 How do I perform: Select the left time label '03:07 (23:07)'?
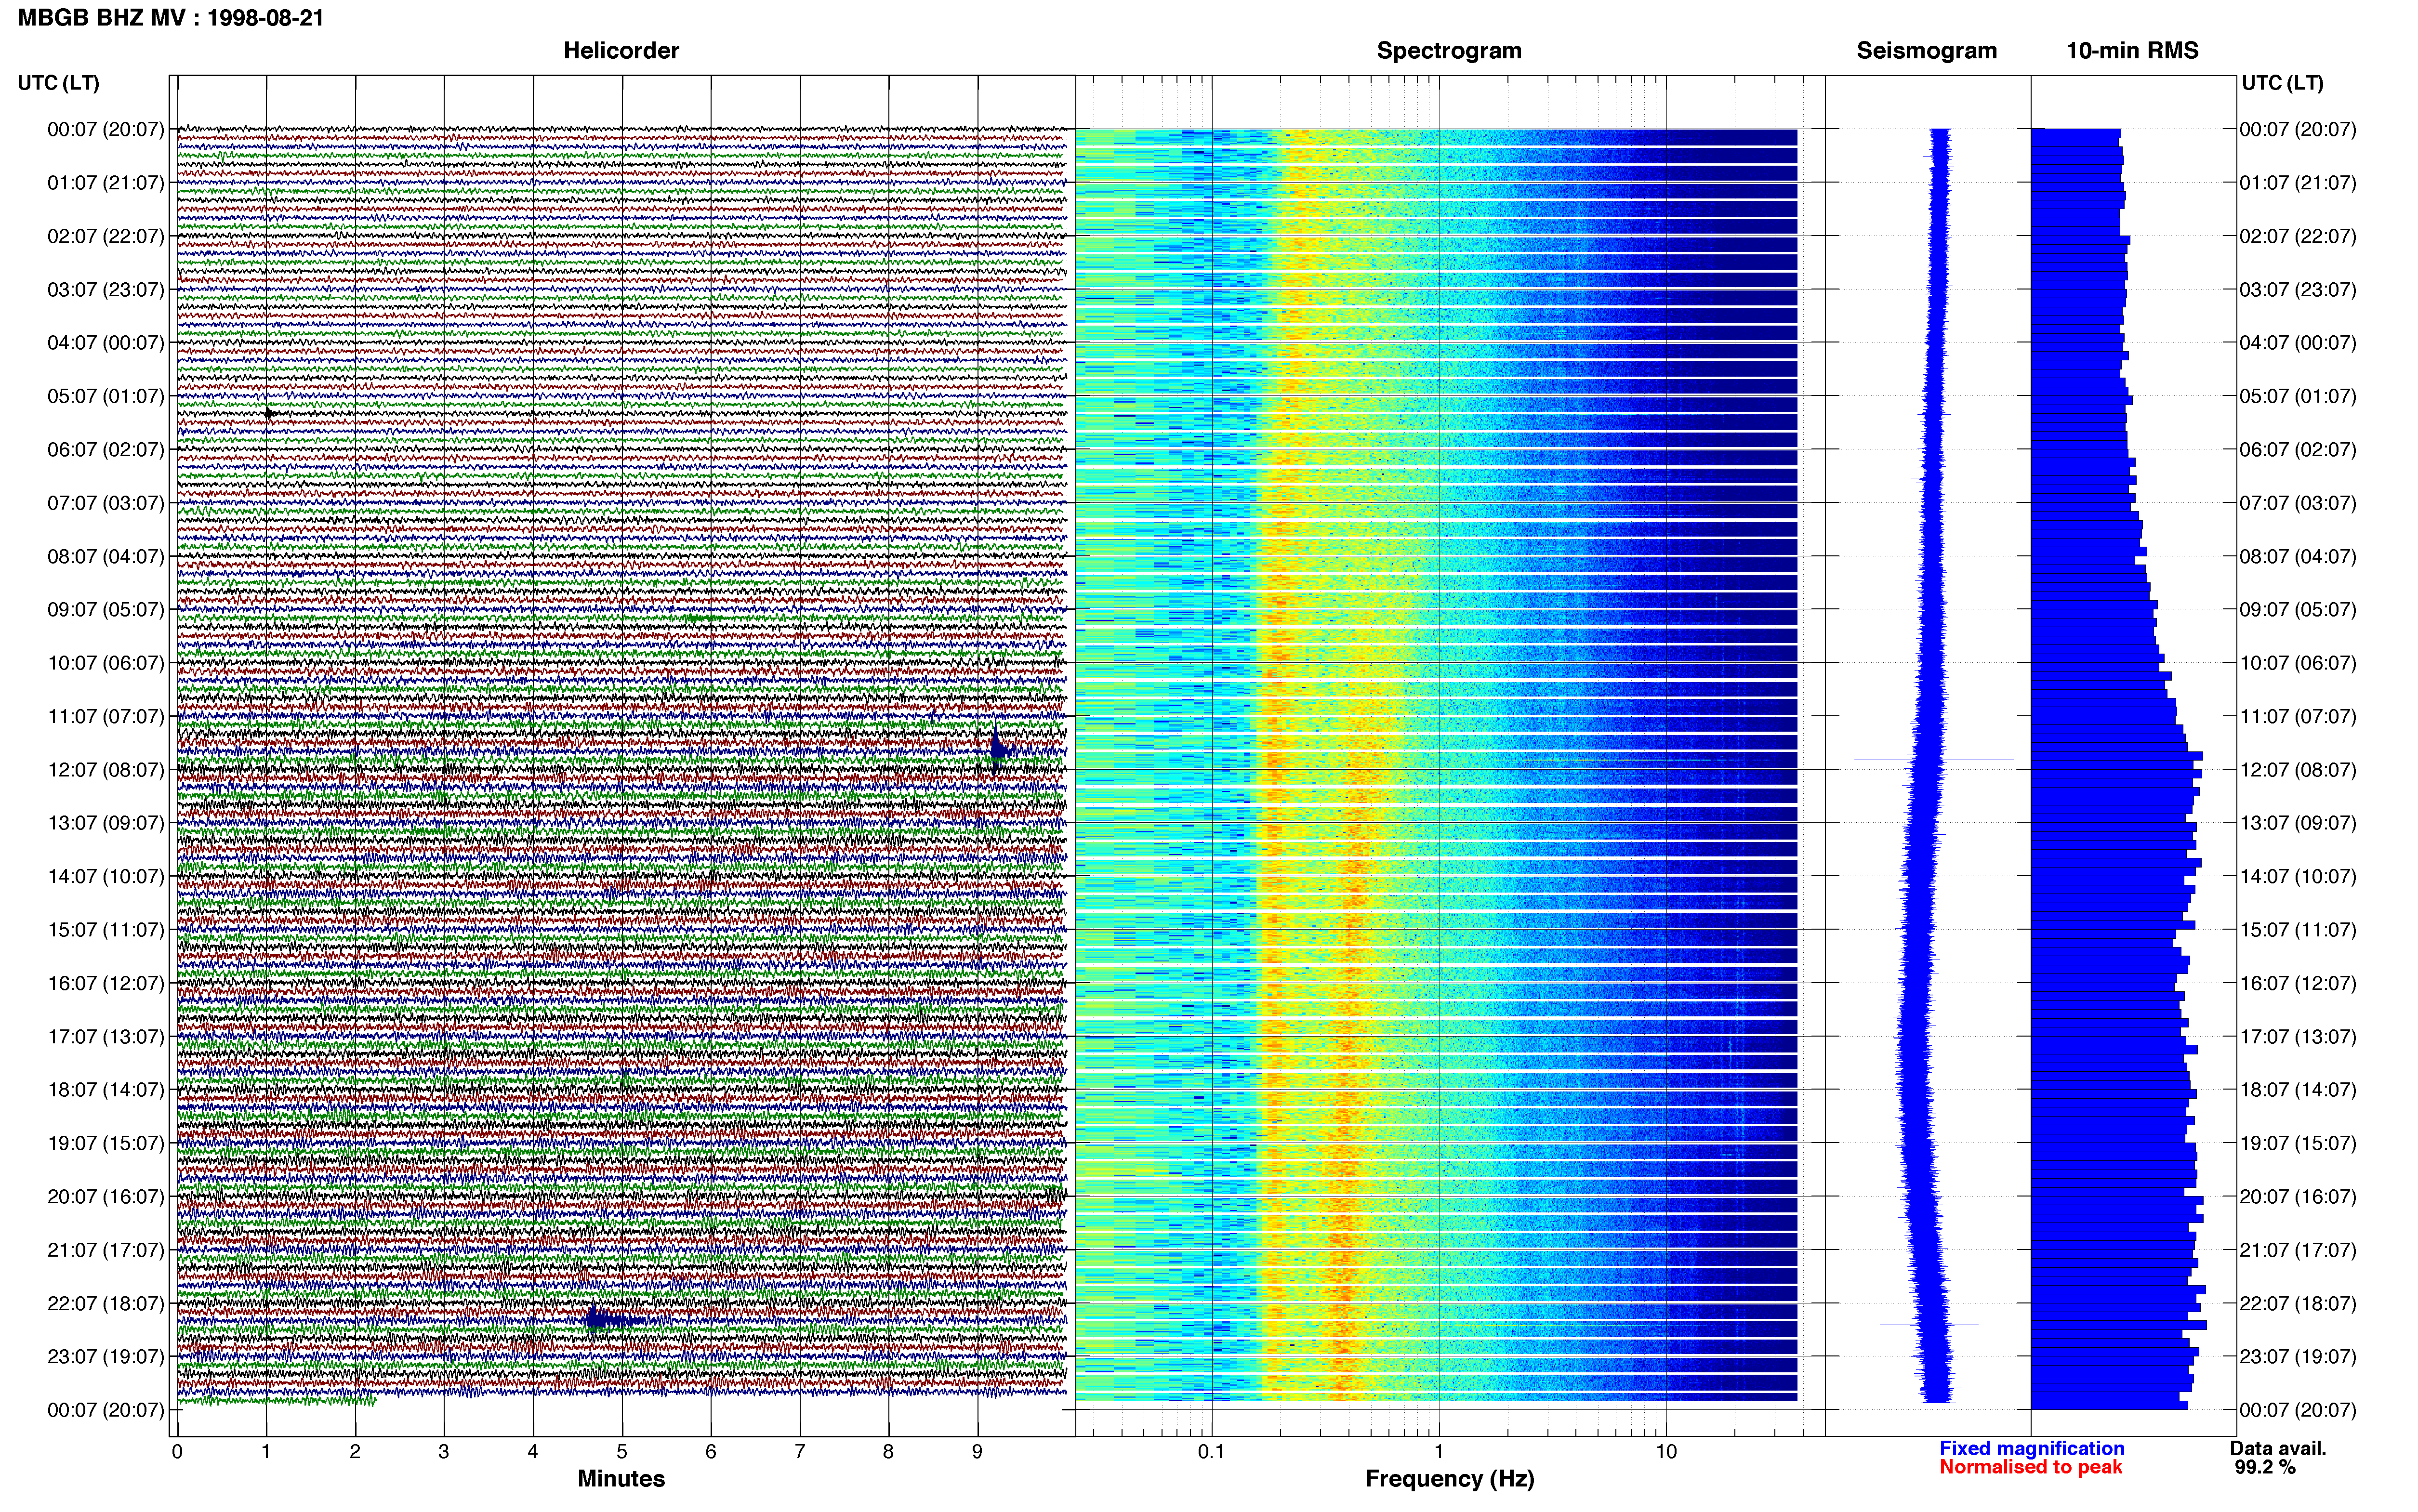[x=106, y=290]
